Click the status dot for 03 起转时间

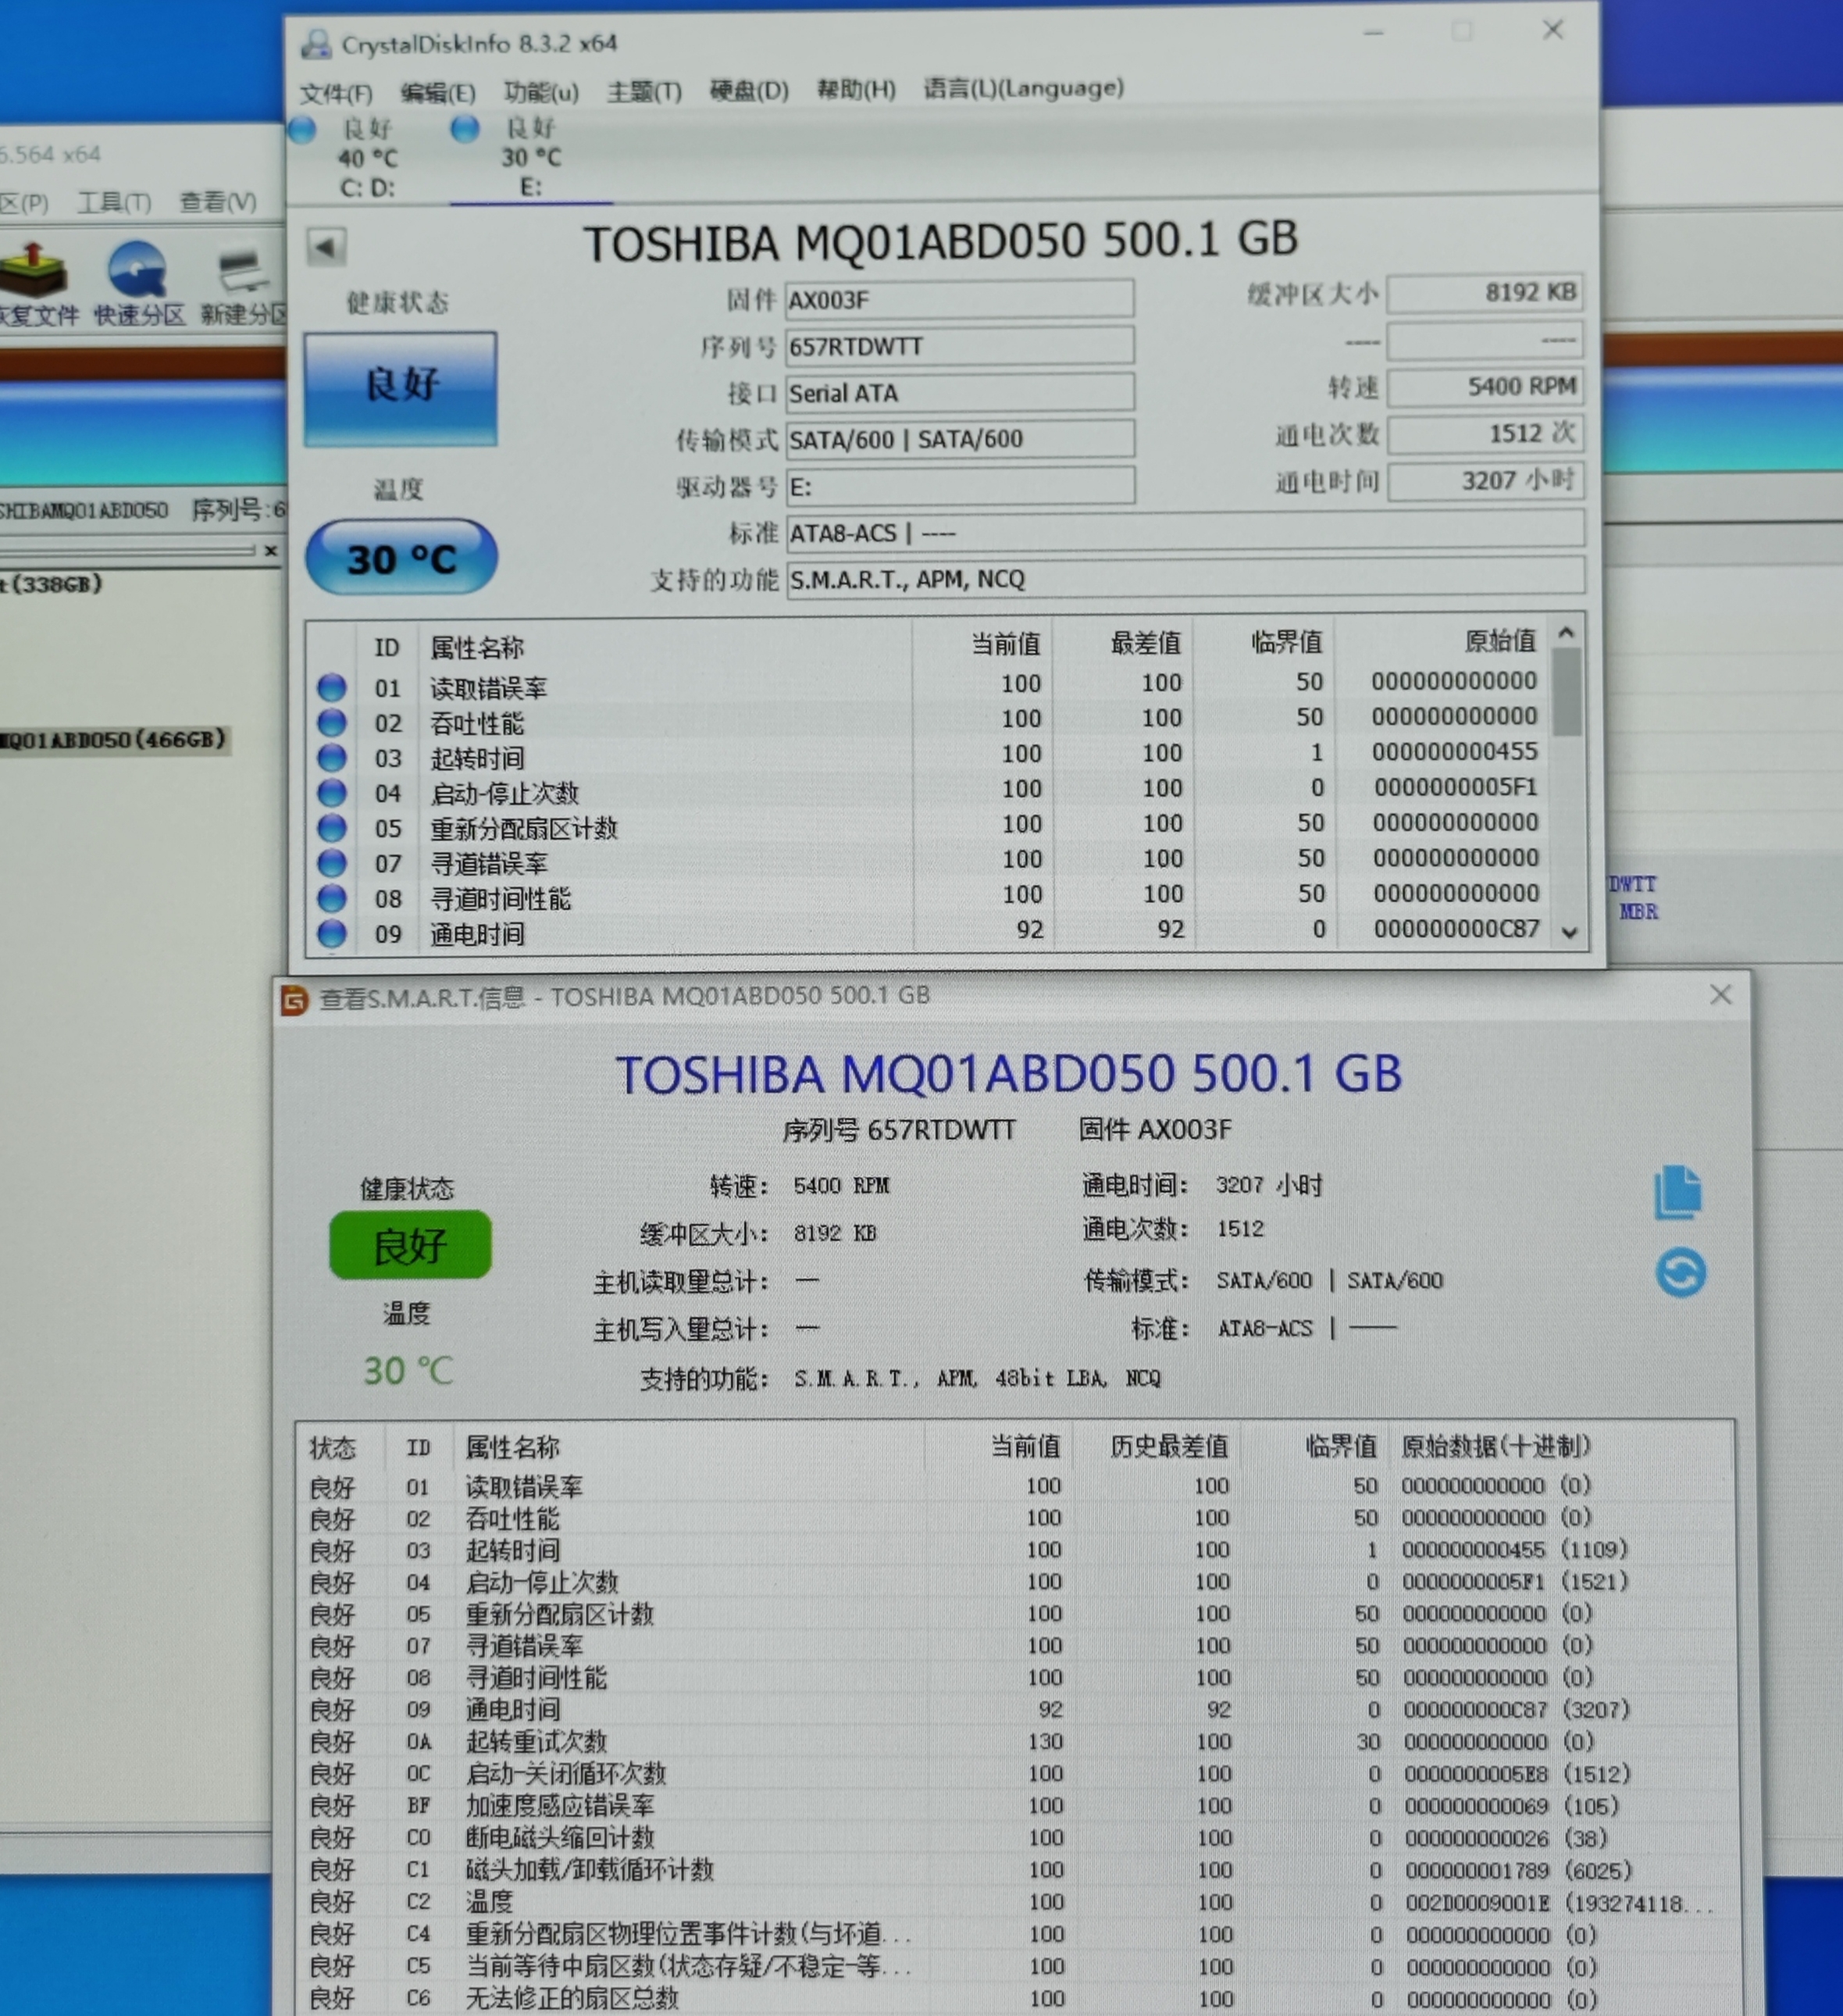coord(332,757)
